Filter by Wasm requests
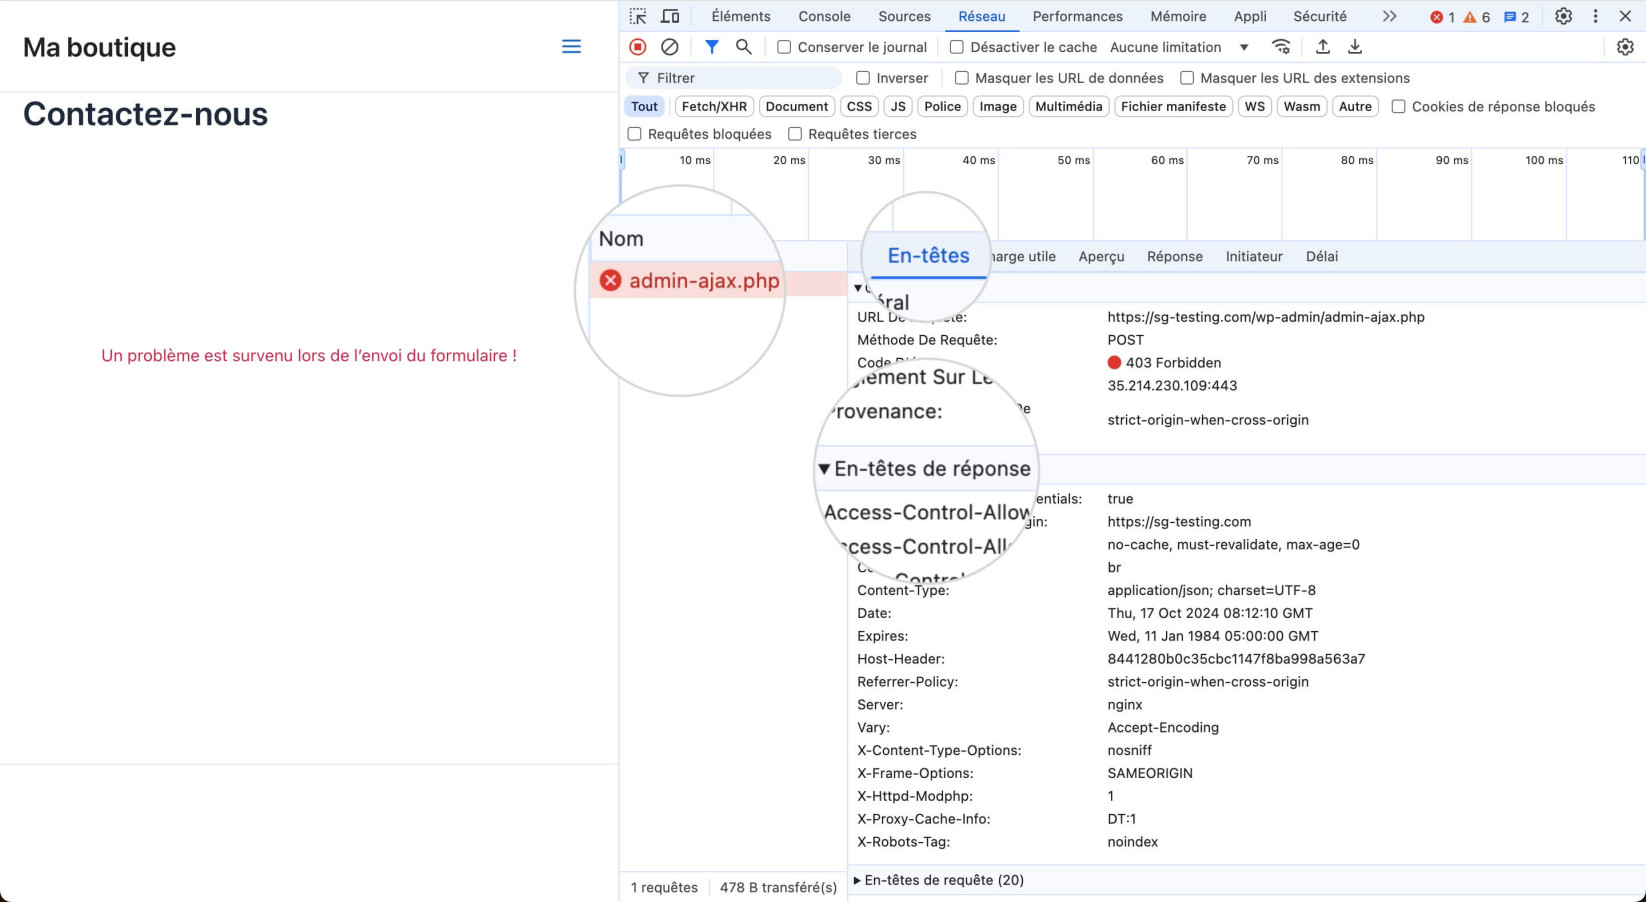Screen dimensions: 1646x902 1302,106
